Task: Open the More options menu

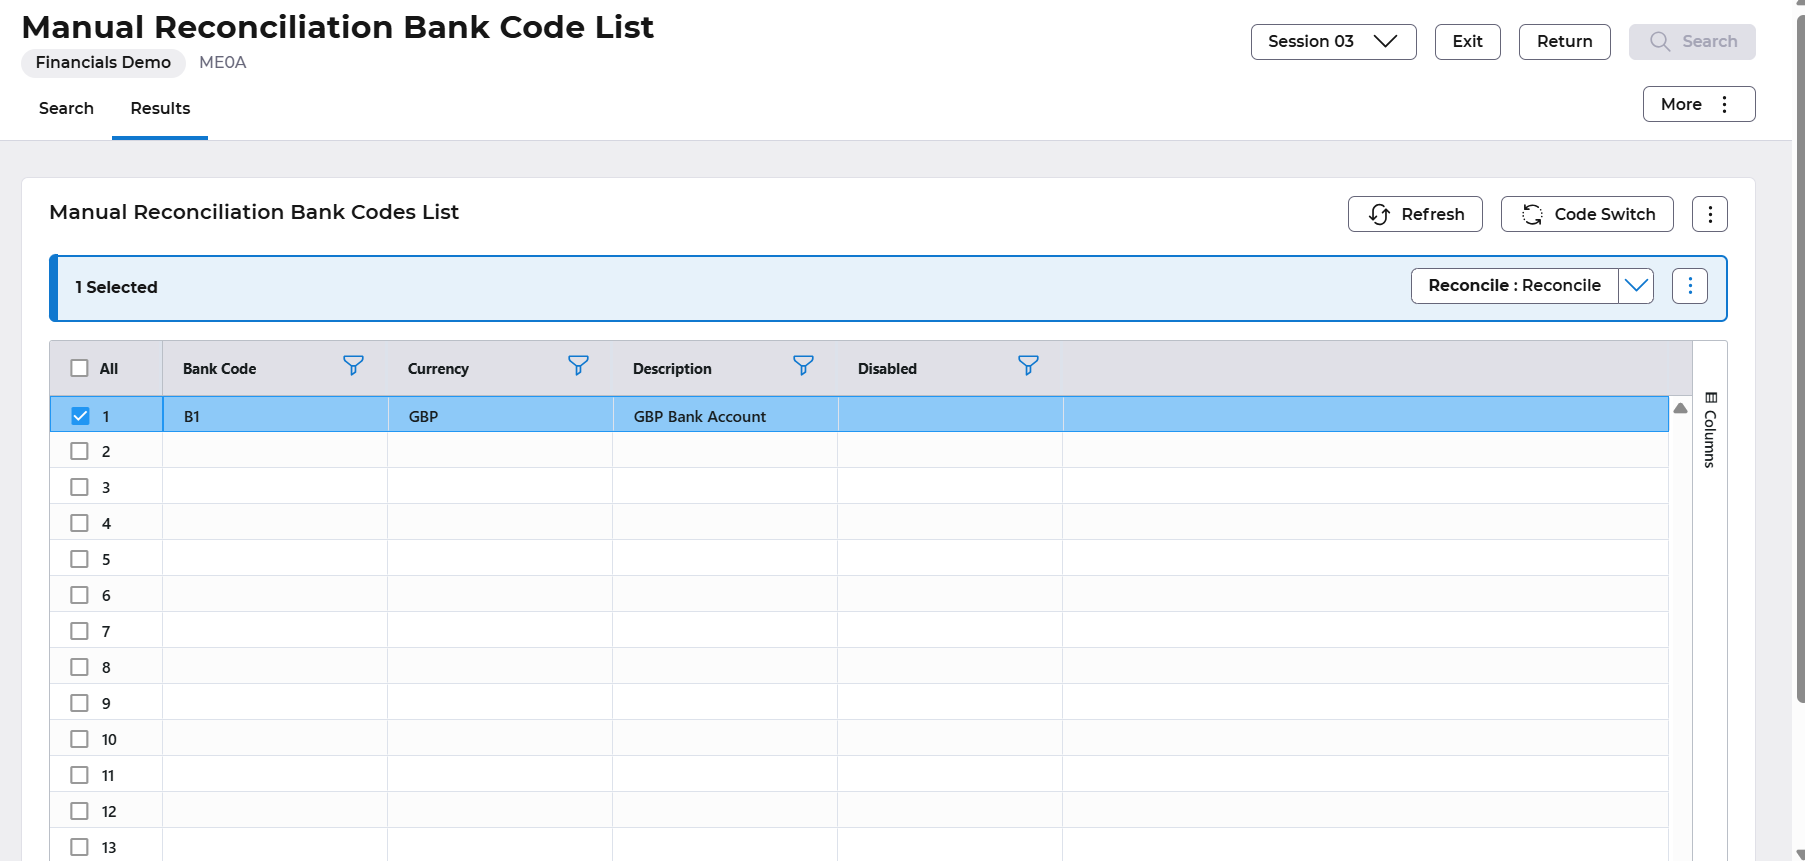Action: 1698,104
